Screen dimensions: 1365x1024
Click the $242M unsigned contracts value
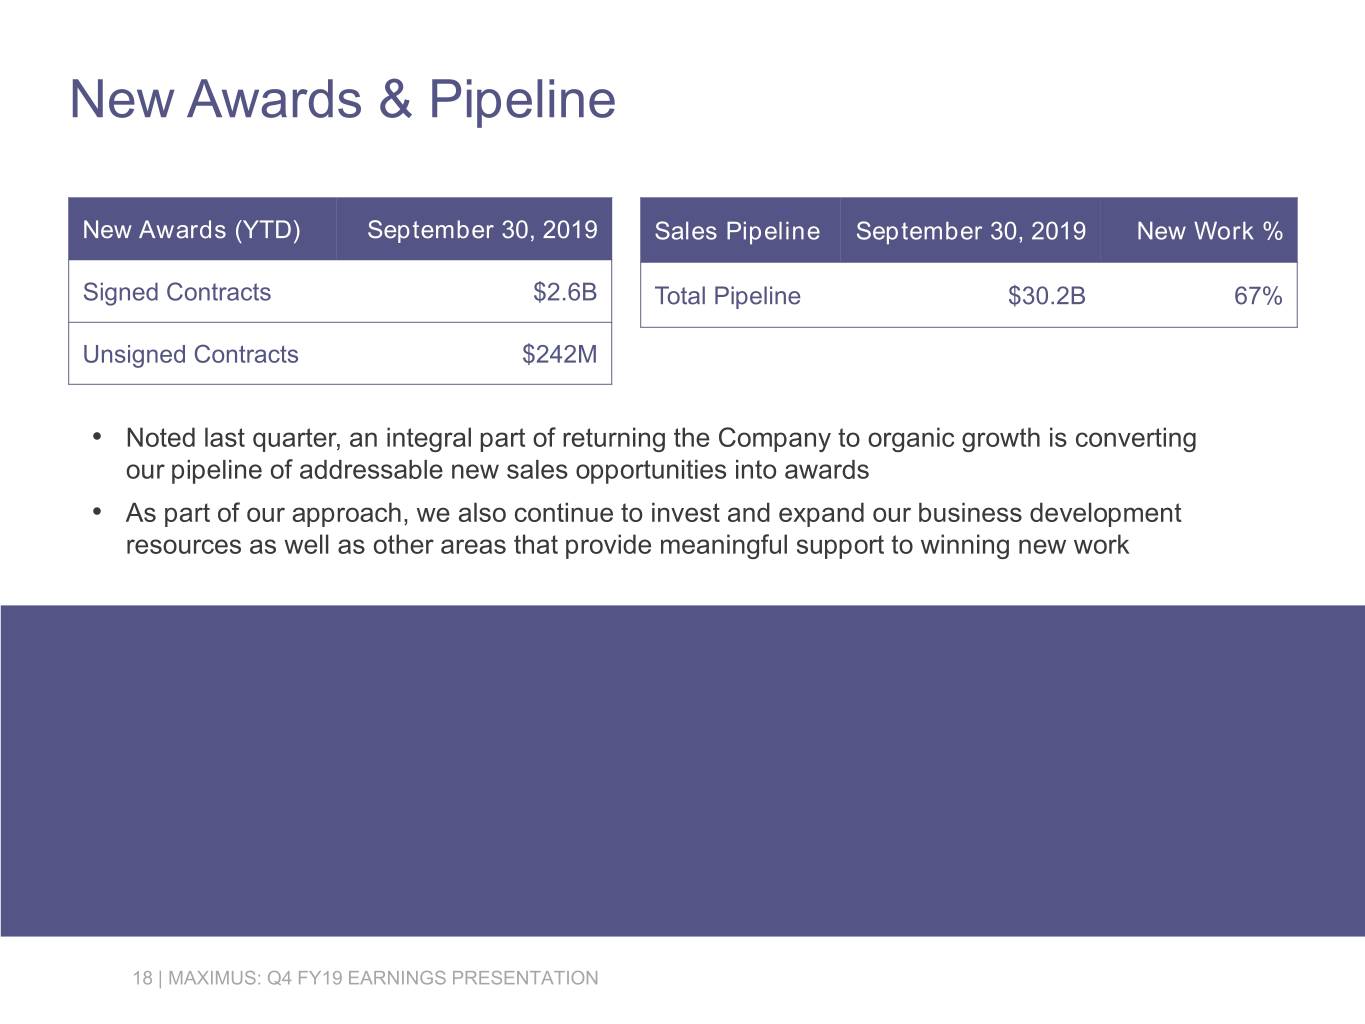(x=559, y=354)
